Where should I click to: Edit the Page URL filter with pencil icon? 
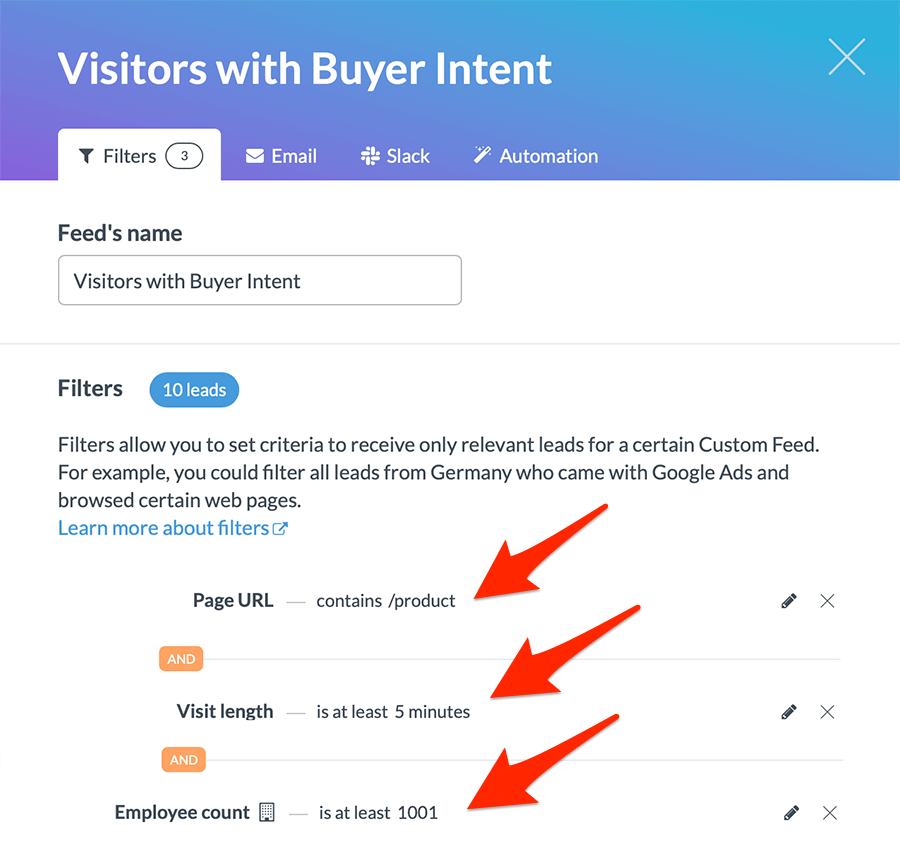(789, 601)
